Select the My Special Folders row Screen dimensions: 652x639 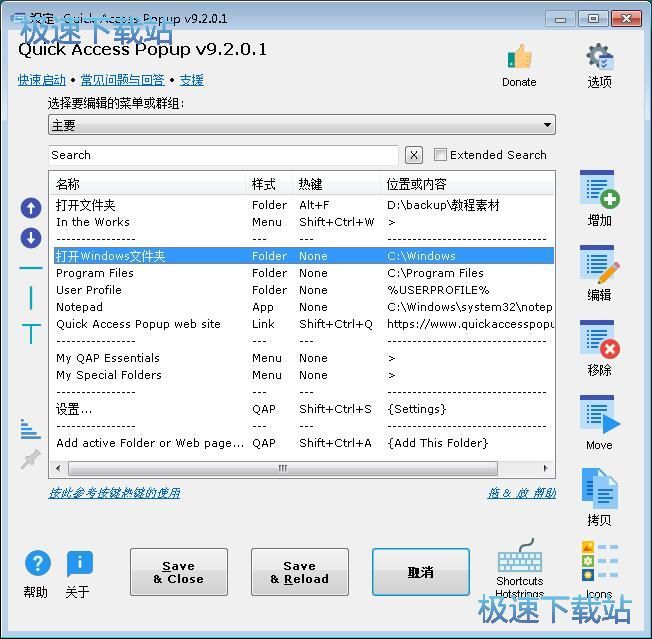[x=304, y=375]
